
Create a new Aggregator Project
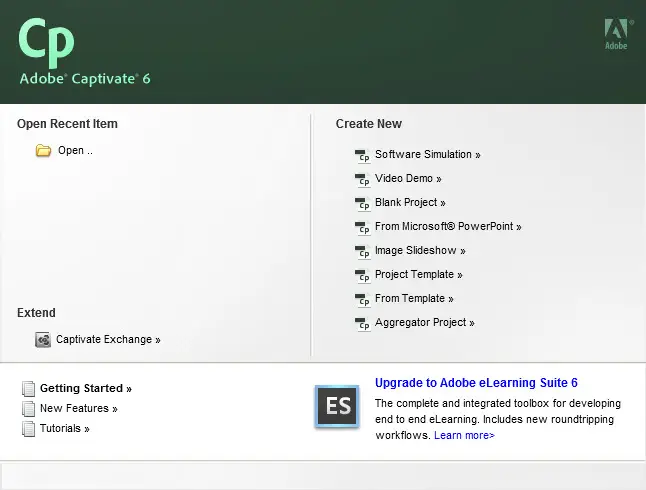coord(425,322)
